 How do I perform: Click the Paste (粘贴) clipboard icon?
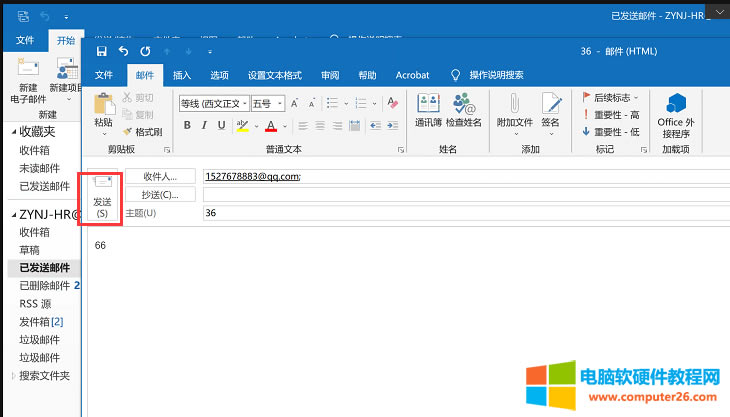(x=103, y=110)
